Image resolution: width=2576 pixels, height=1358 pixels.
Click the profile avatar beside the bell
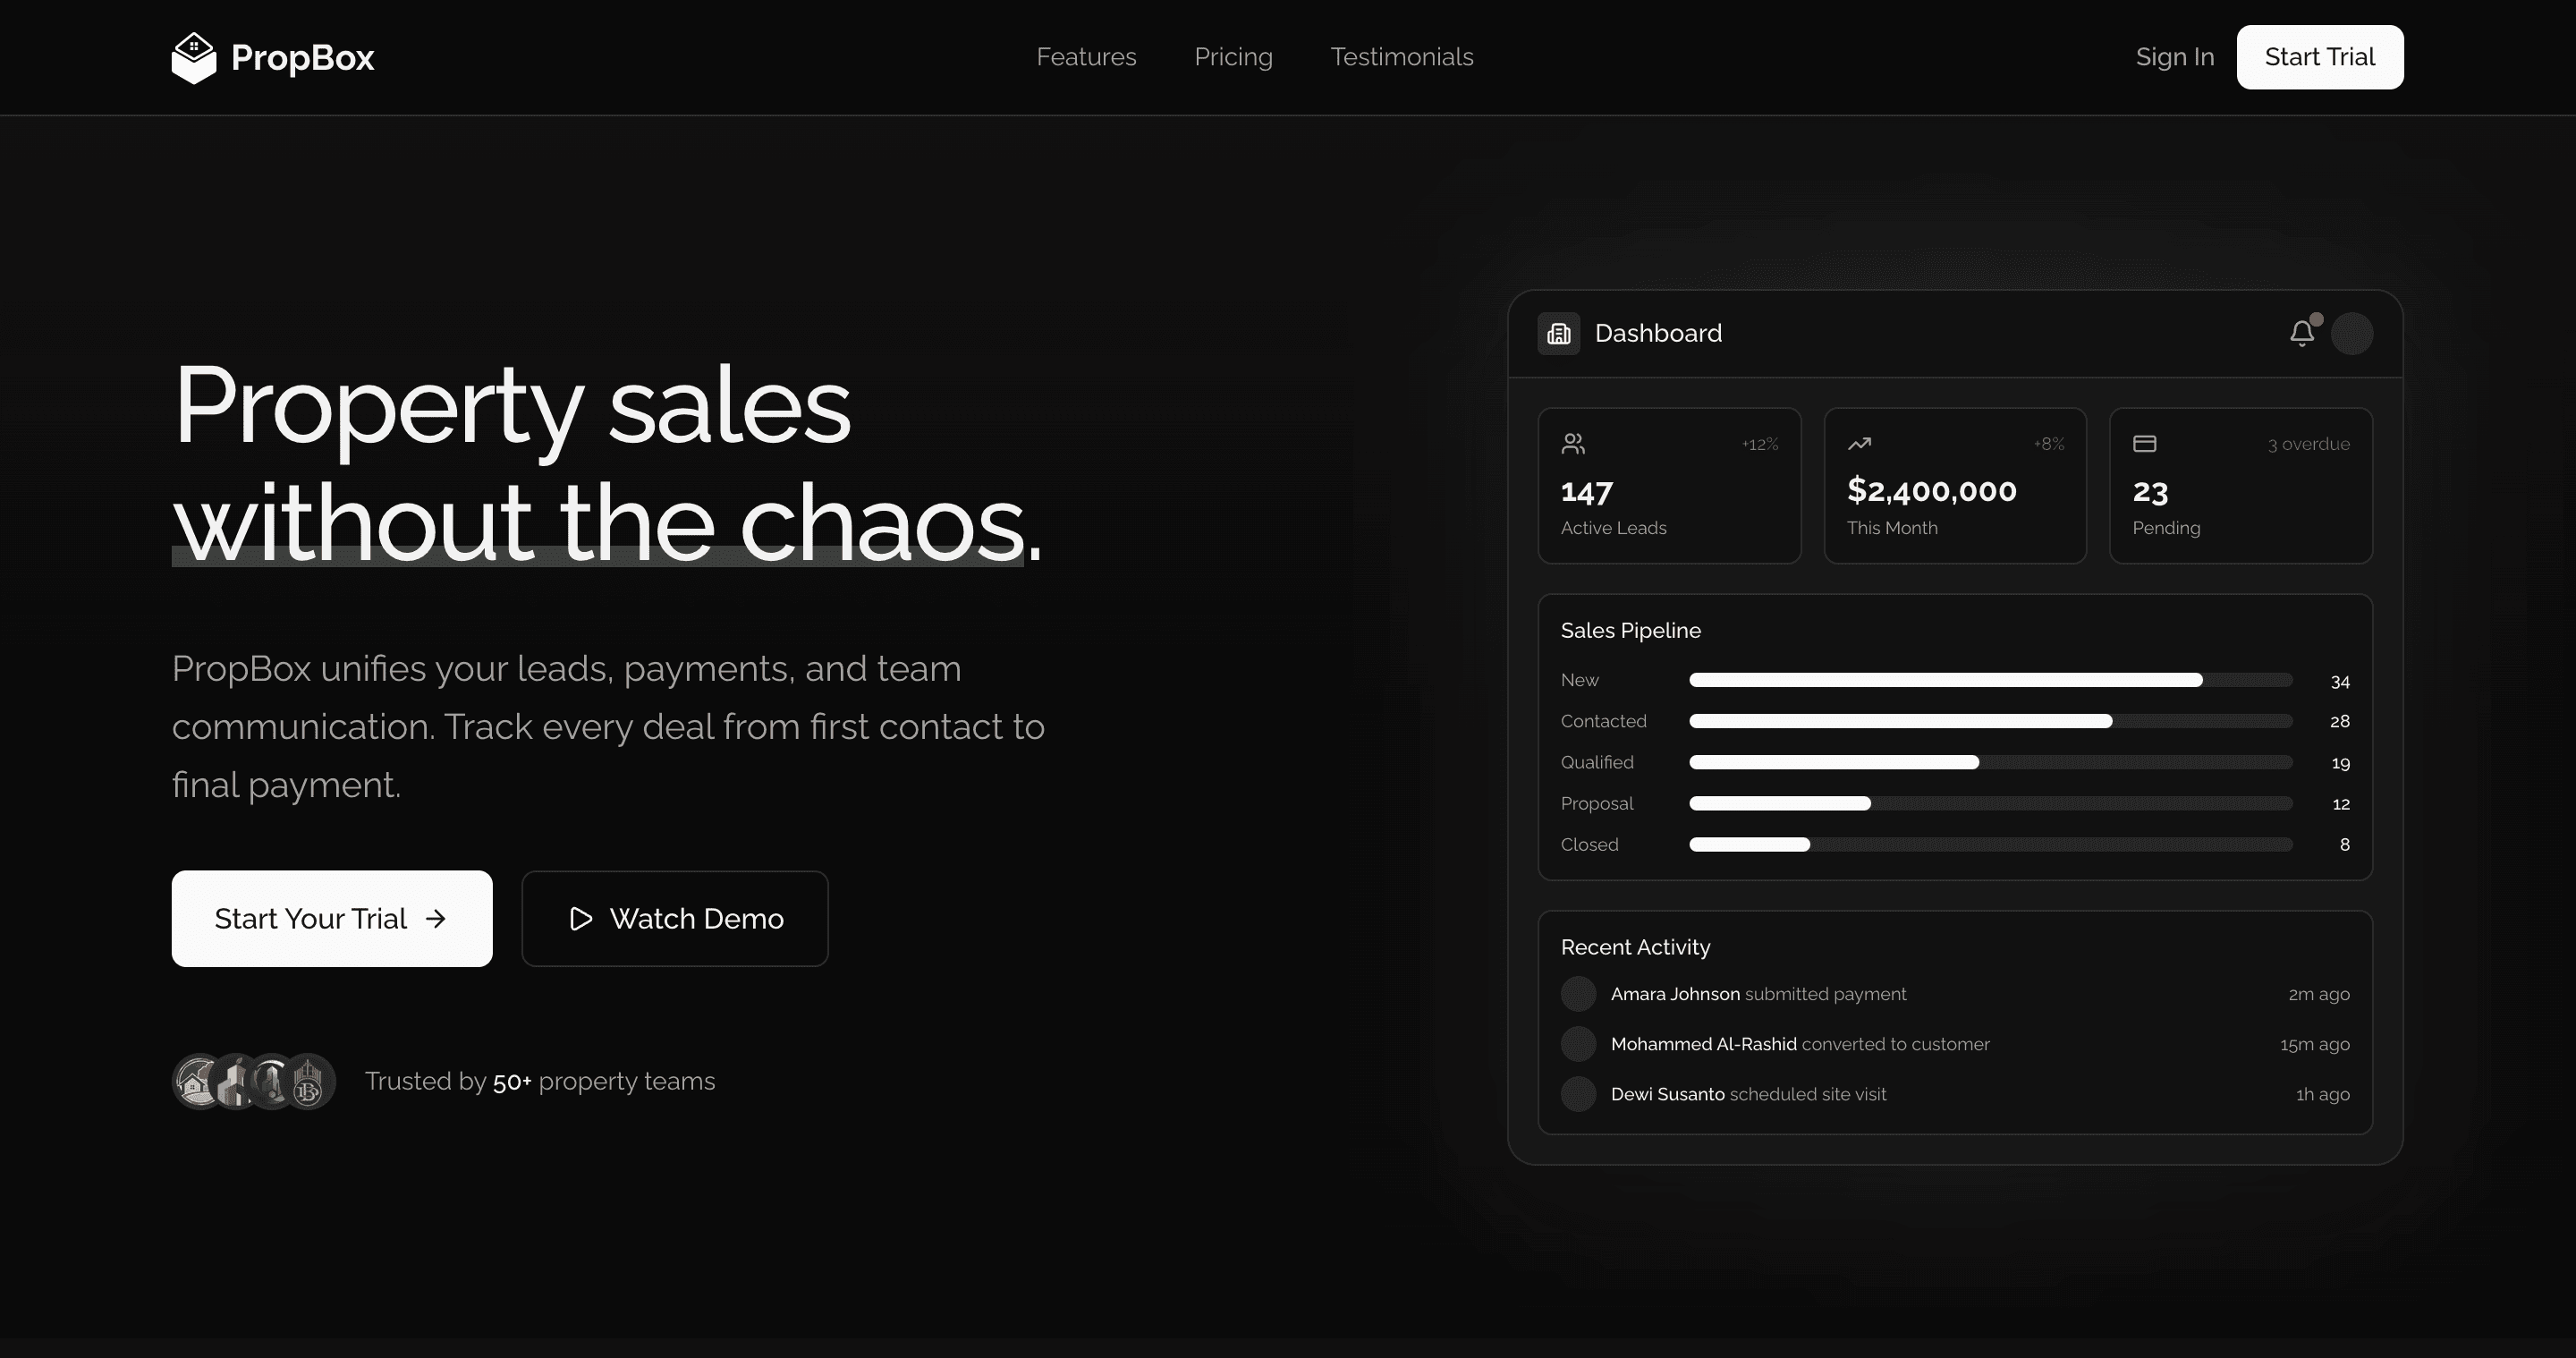click(2354, 333)
